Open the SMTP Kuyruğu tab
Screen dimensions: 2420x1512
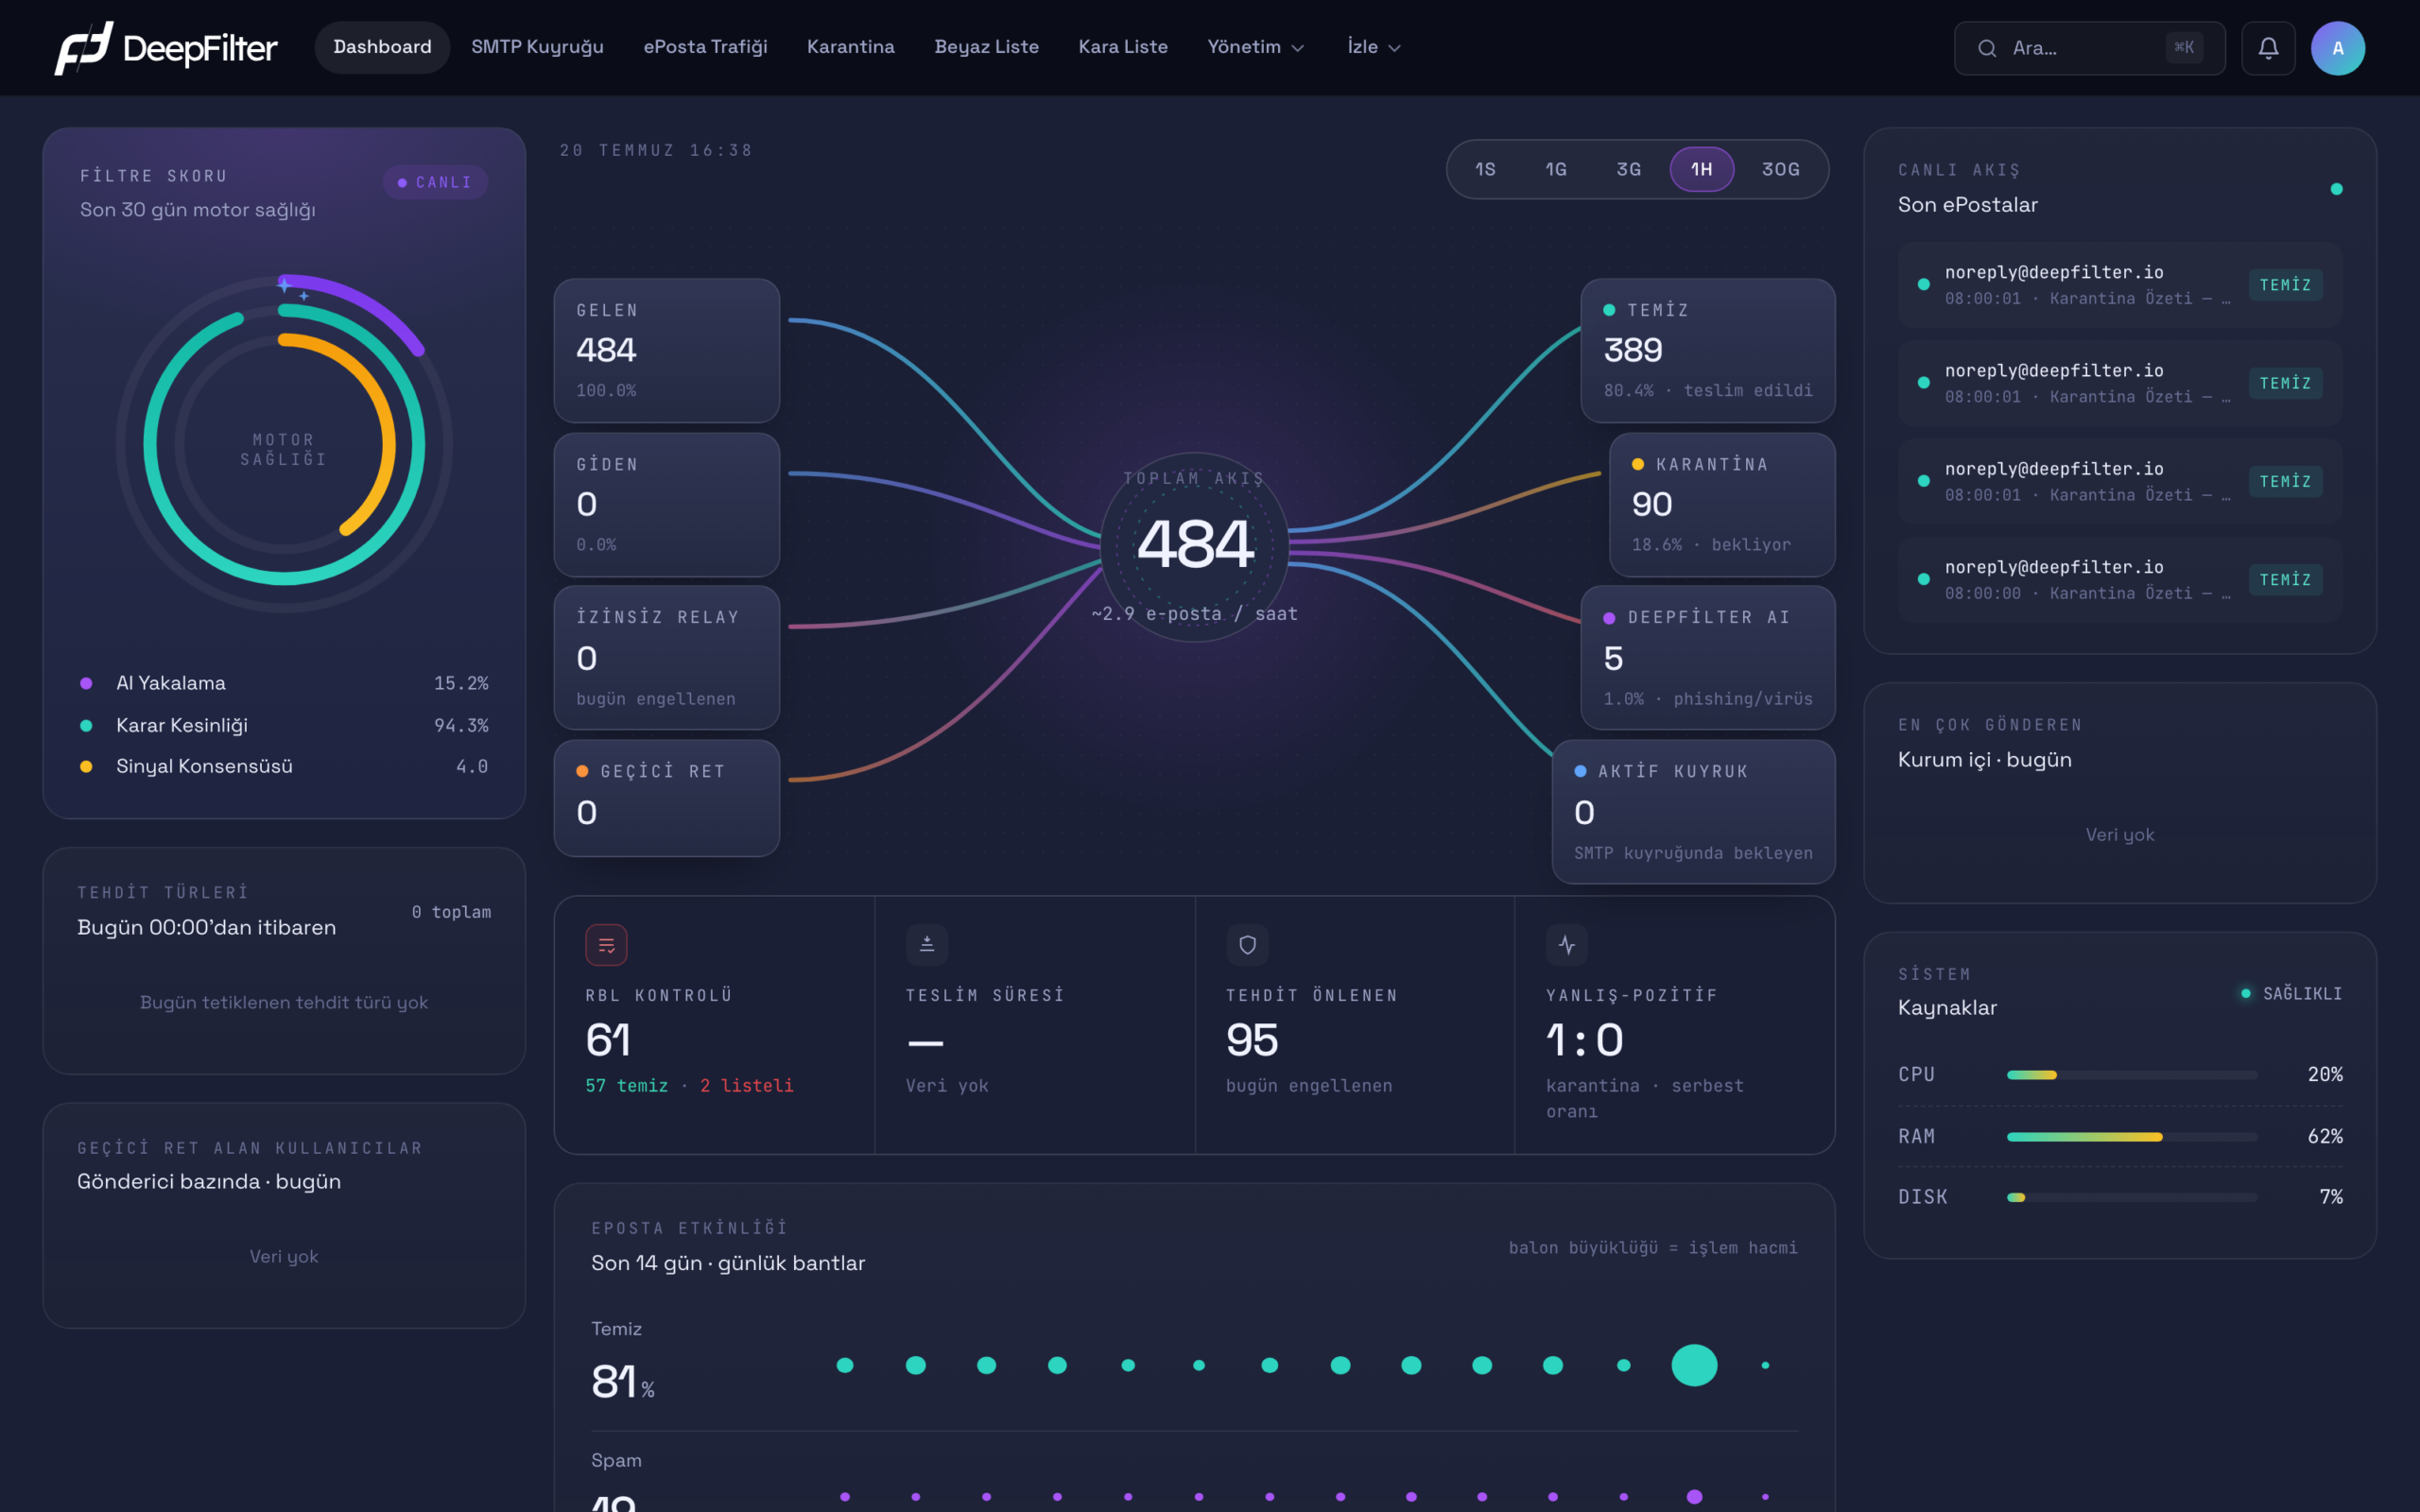tap(537, 47)
